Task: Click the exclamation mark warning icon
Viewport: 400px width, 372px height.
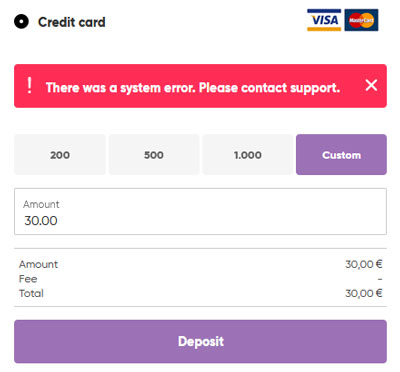Action: [x=30, y=85]
